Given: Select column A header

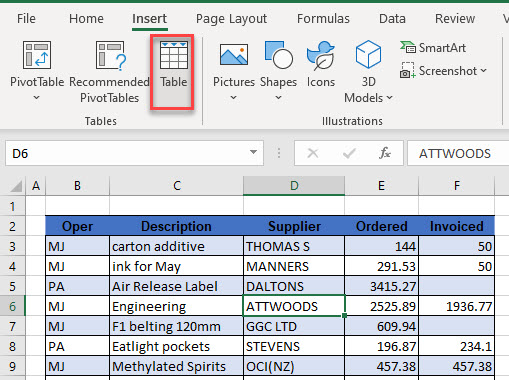Looking at the screenshot, I should pos(36,186).
